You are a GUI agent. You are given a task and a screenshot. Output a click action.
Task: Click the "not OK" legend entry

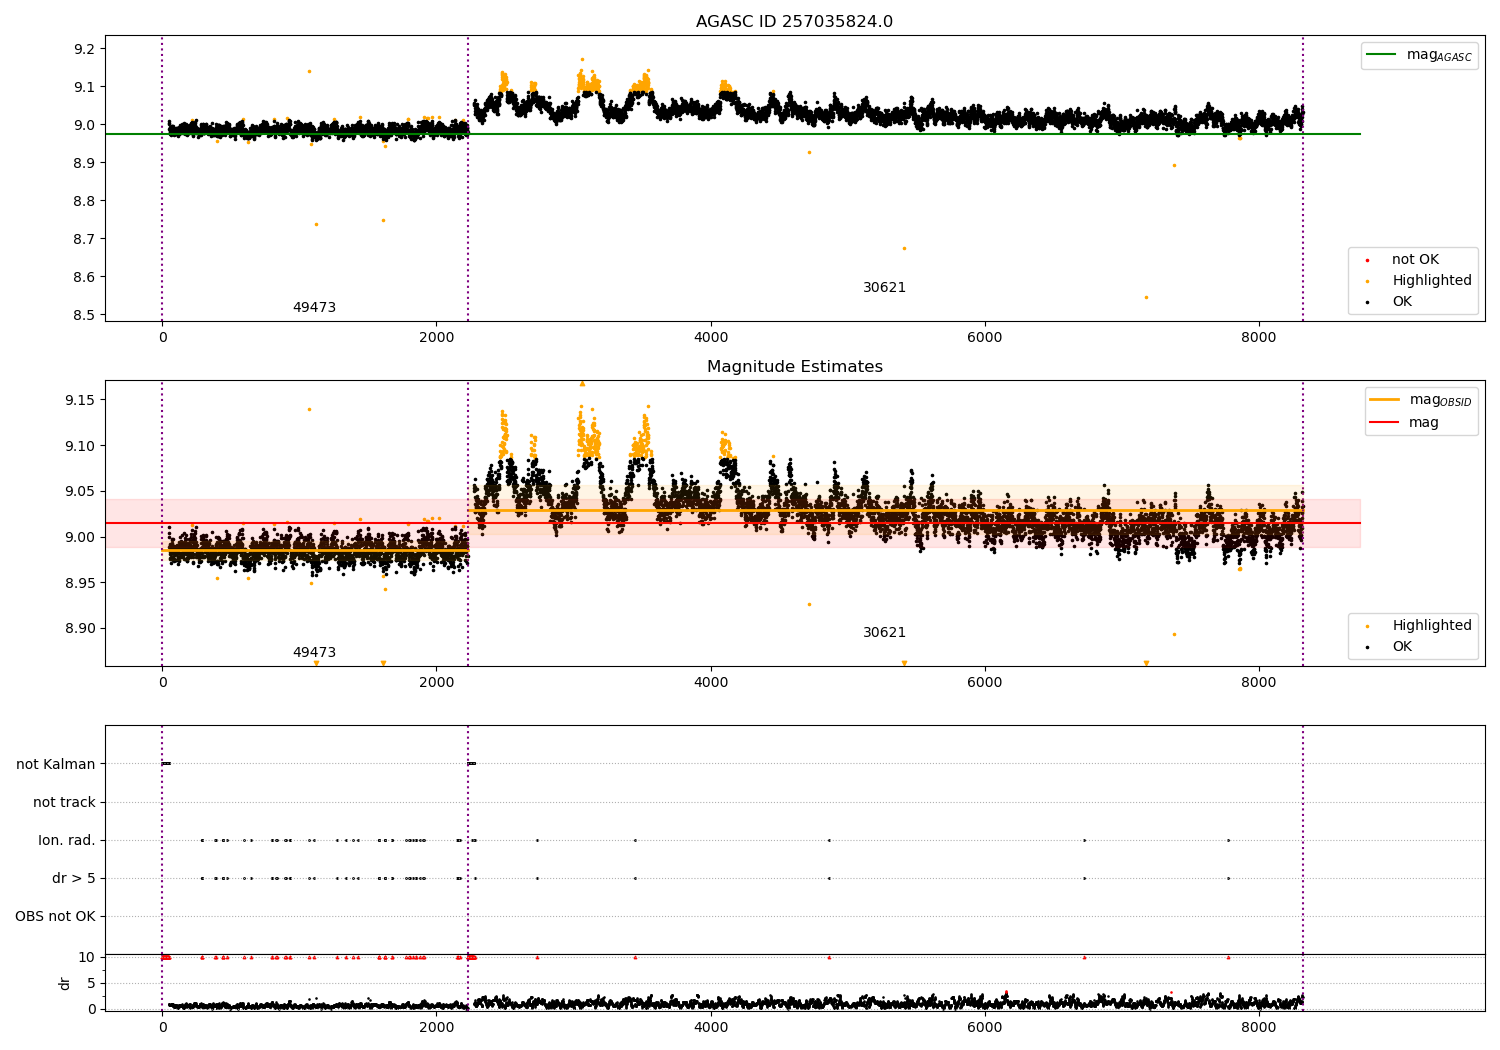pos(1403,260)
